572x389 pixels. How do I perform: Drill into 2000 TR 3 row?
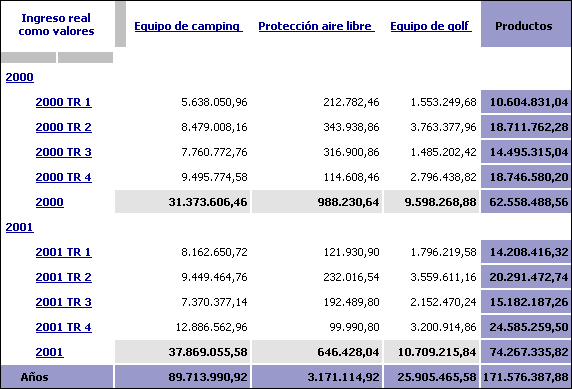(x=63, y=152)
